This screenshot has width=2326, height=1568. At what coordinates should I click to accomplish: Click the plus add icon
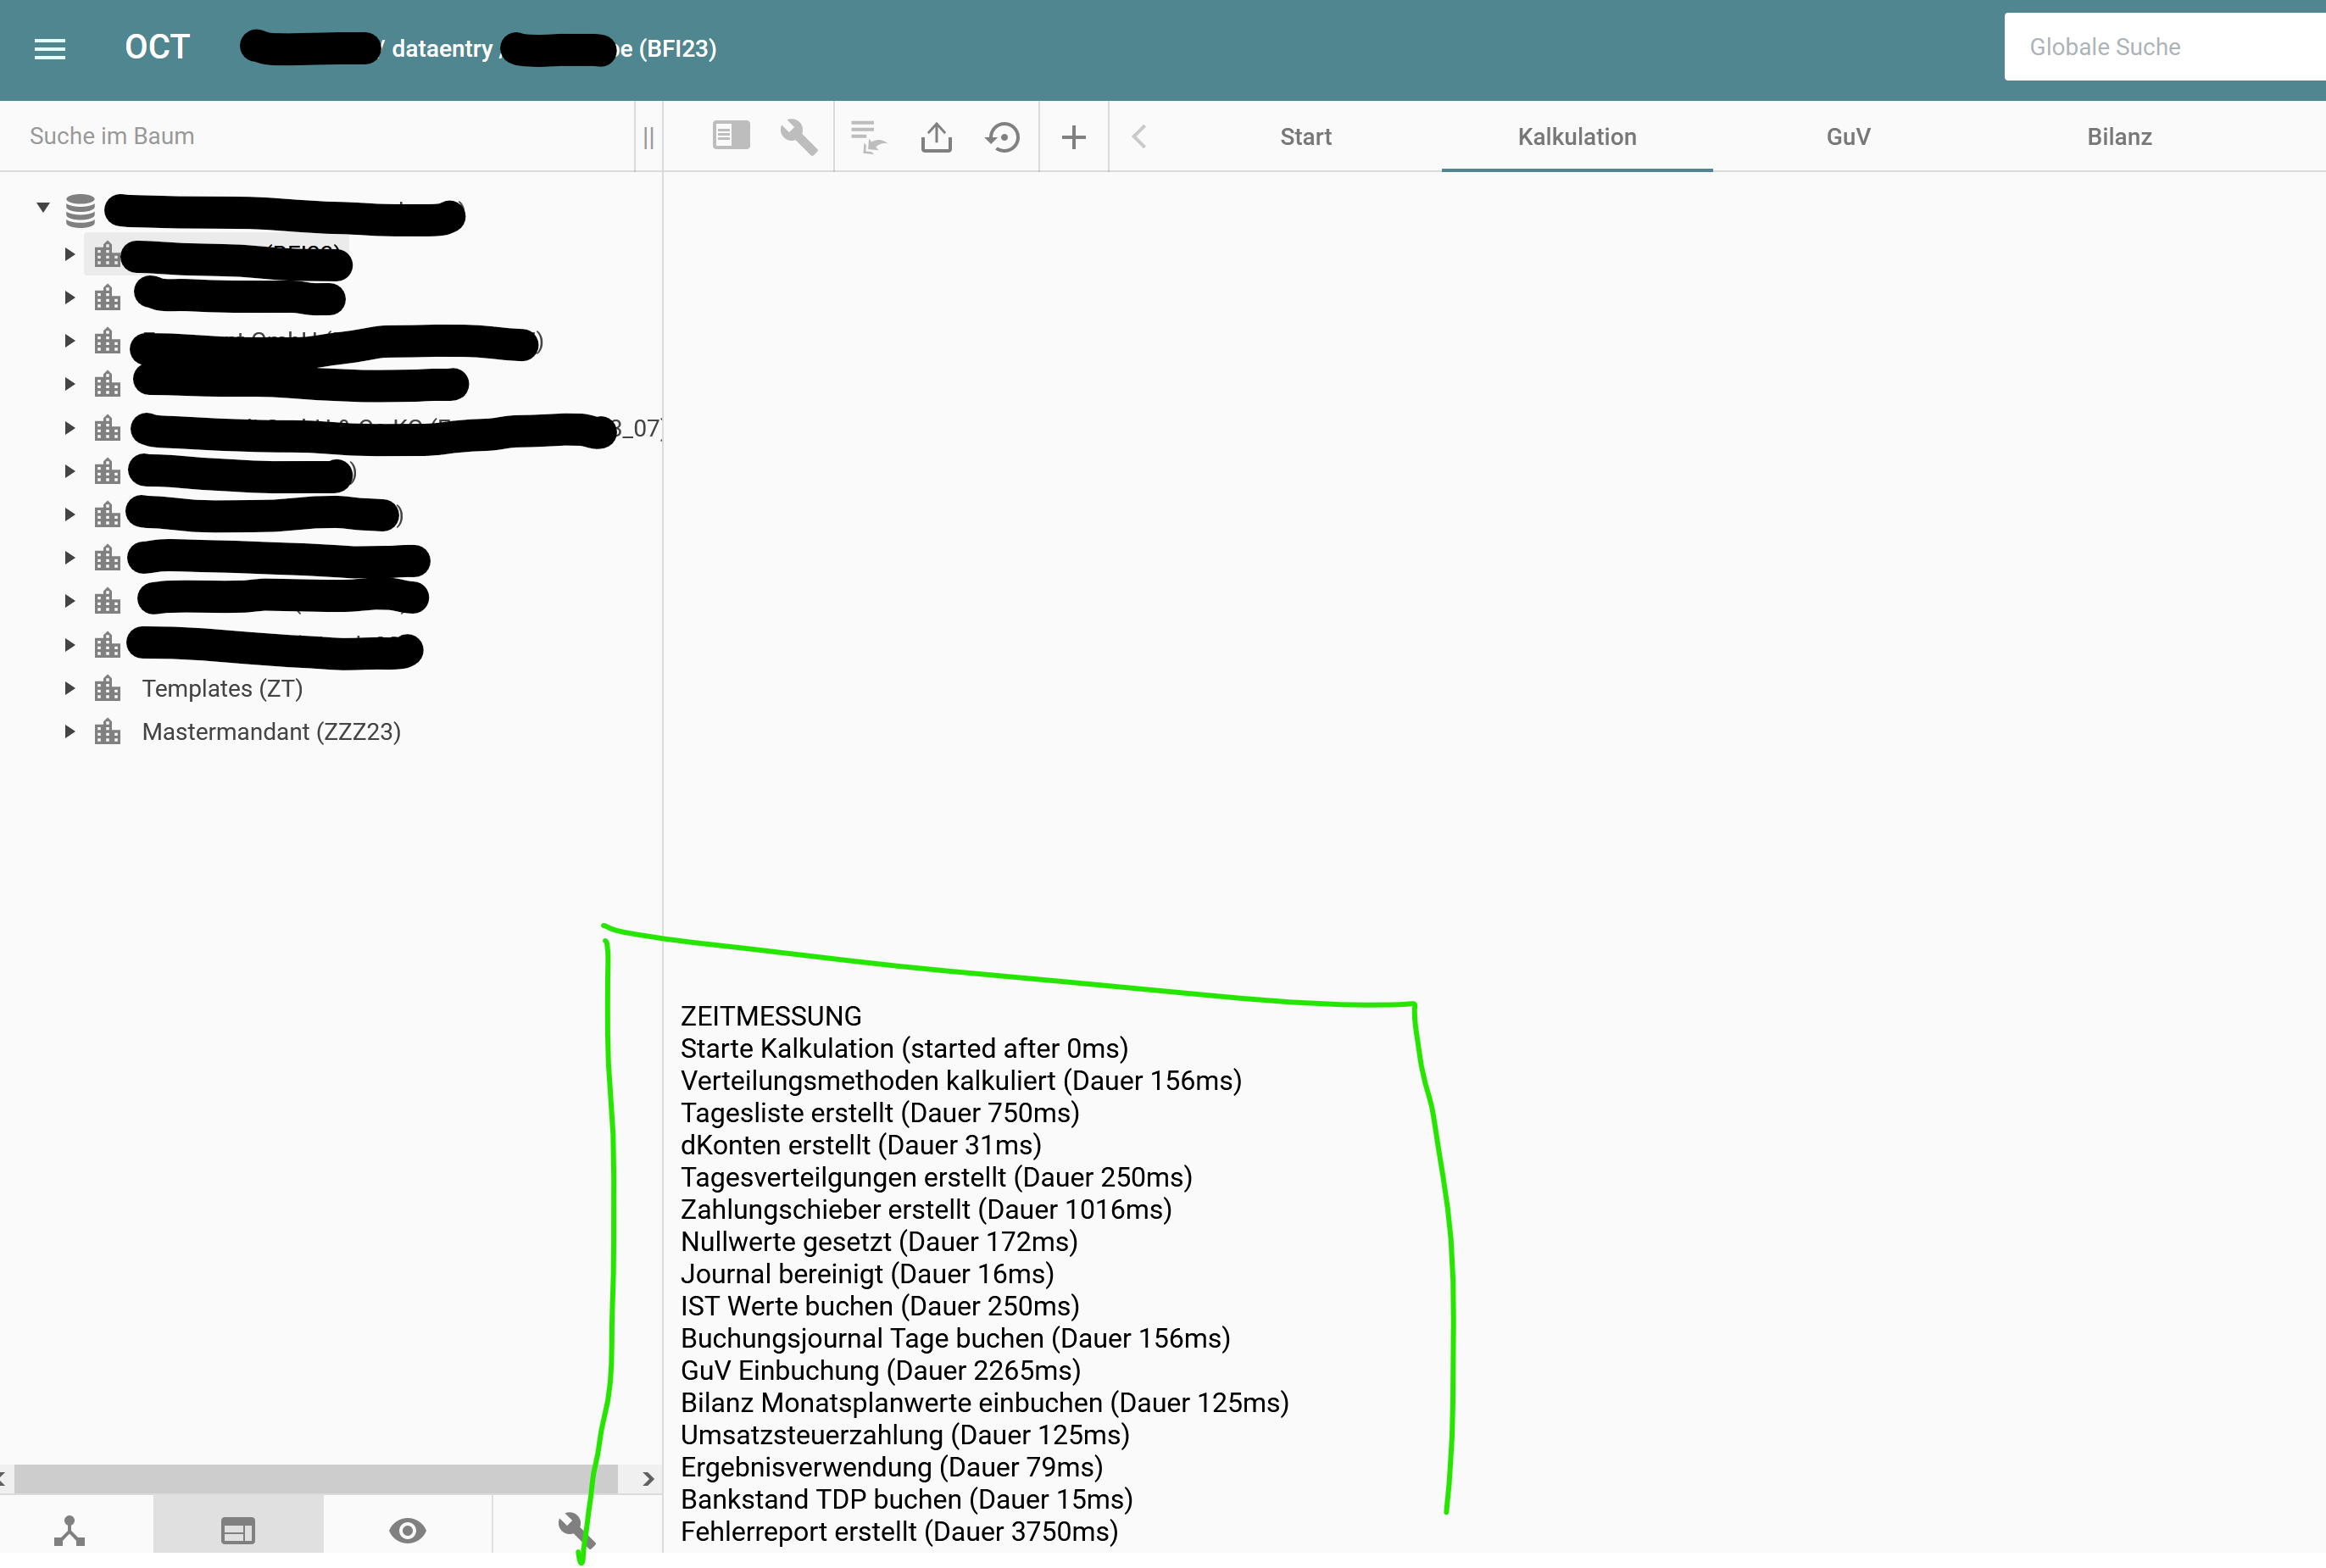pos(1073,136)
